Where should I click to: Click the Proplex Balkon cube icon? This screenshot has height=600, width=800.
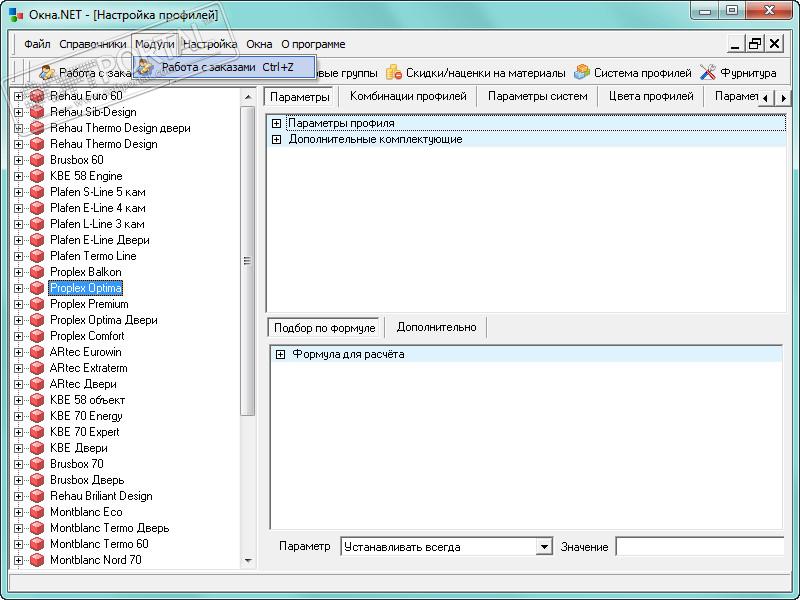pos(37,272)
